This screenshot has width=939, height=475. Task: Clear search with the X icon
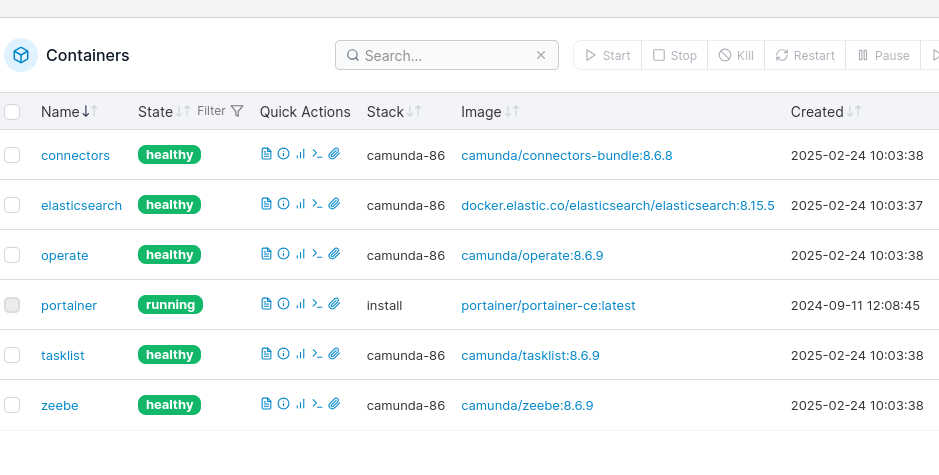[x=541, y=55]
